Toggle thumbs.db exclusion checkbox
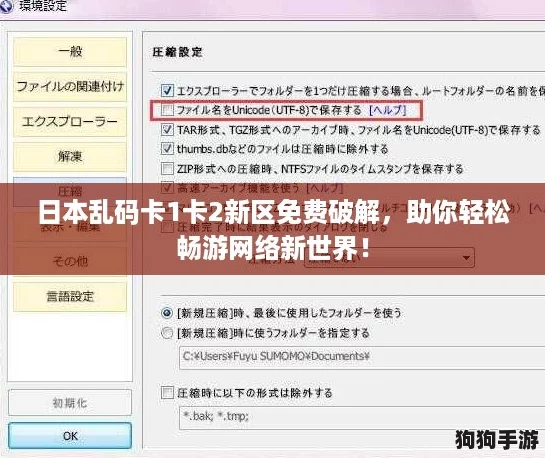Screen dimensions: 545x458 pyautogui.click(x=167, y=149)
